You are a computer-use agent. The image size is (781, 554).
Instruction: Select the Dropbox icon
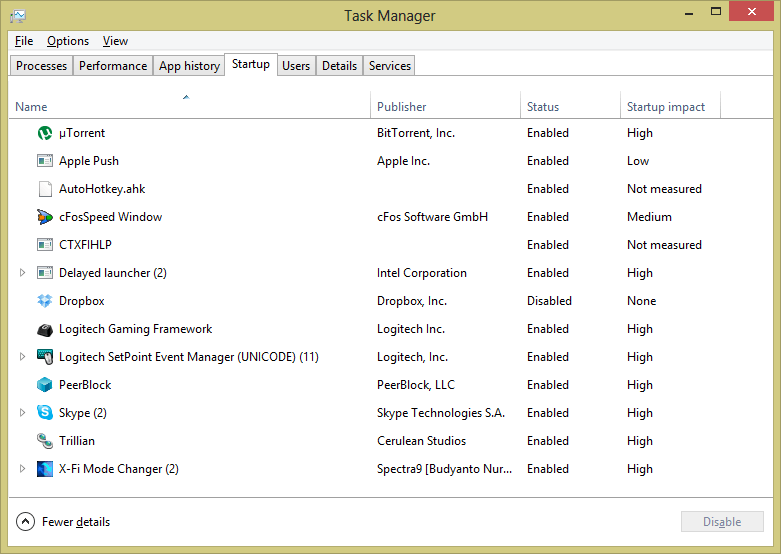click(45, 301)
